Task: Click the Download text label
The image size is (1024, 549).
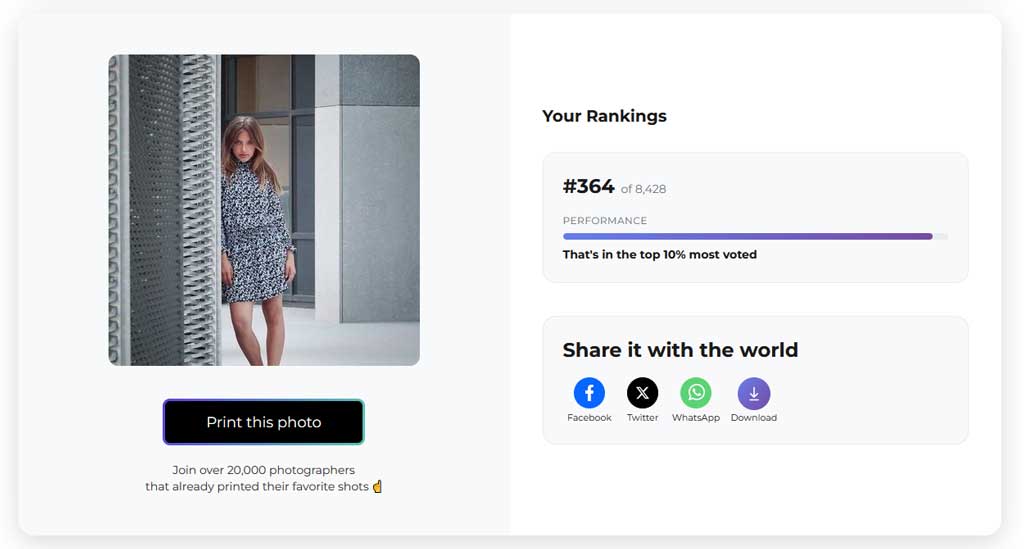Action: pos(754,418)
